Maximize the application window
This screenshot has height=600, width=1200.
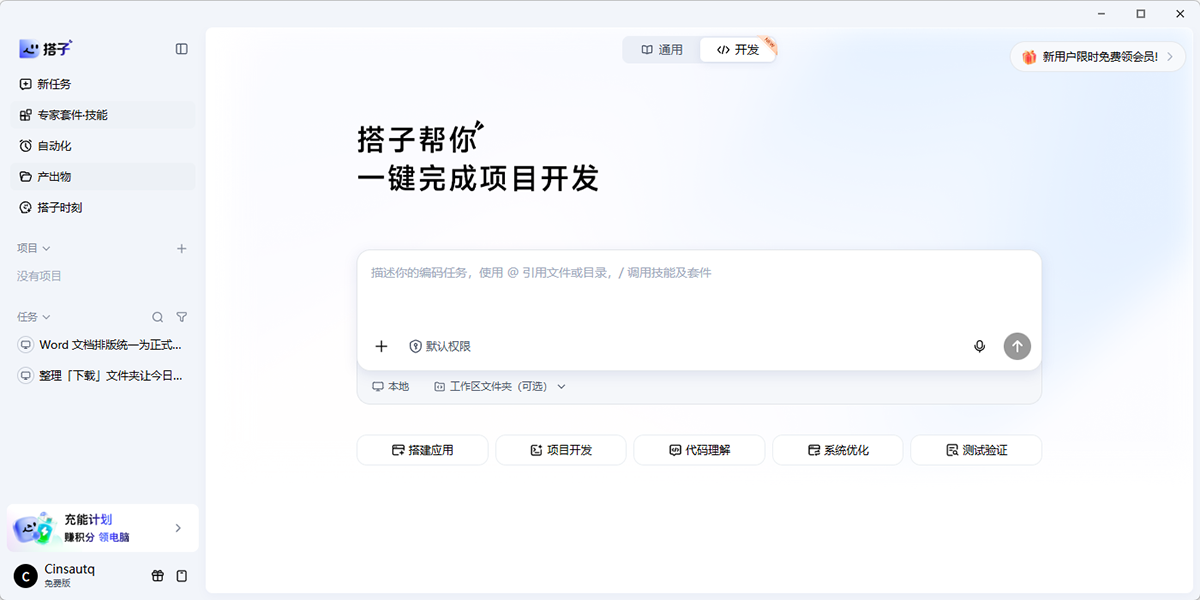[x=1141, y=14]
